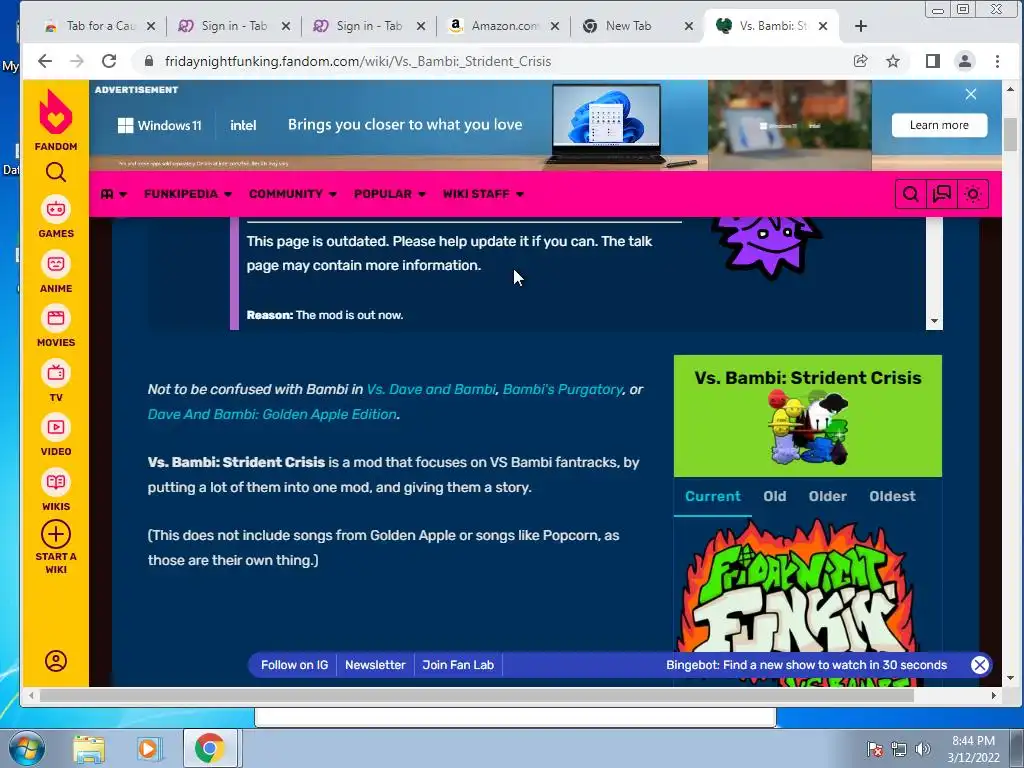Click the Strident Crisis characters image
This screenshot has width=1024, height=768.
coord(808,427)
